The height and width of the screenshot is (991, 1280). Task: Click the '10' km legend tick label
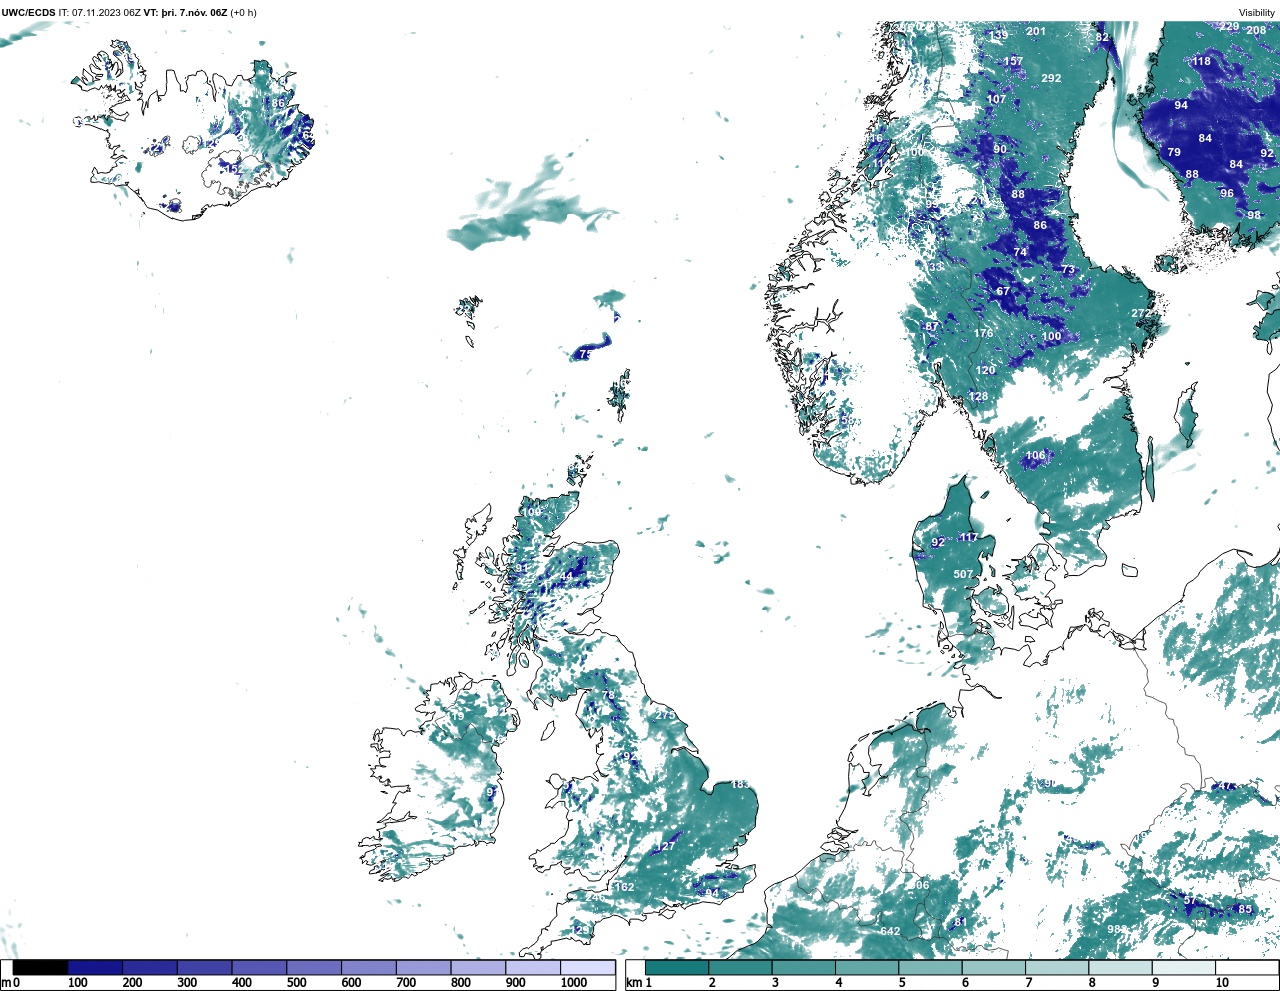(1222, 983)
